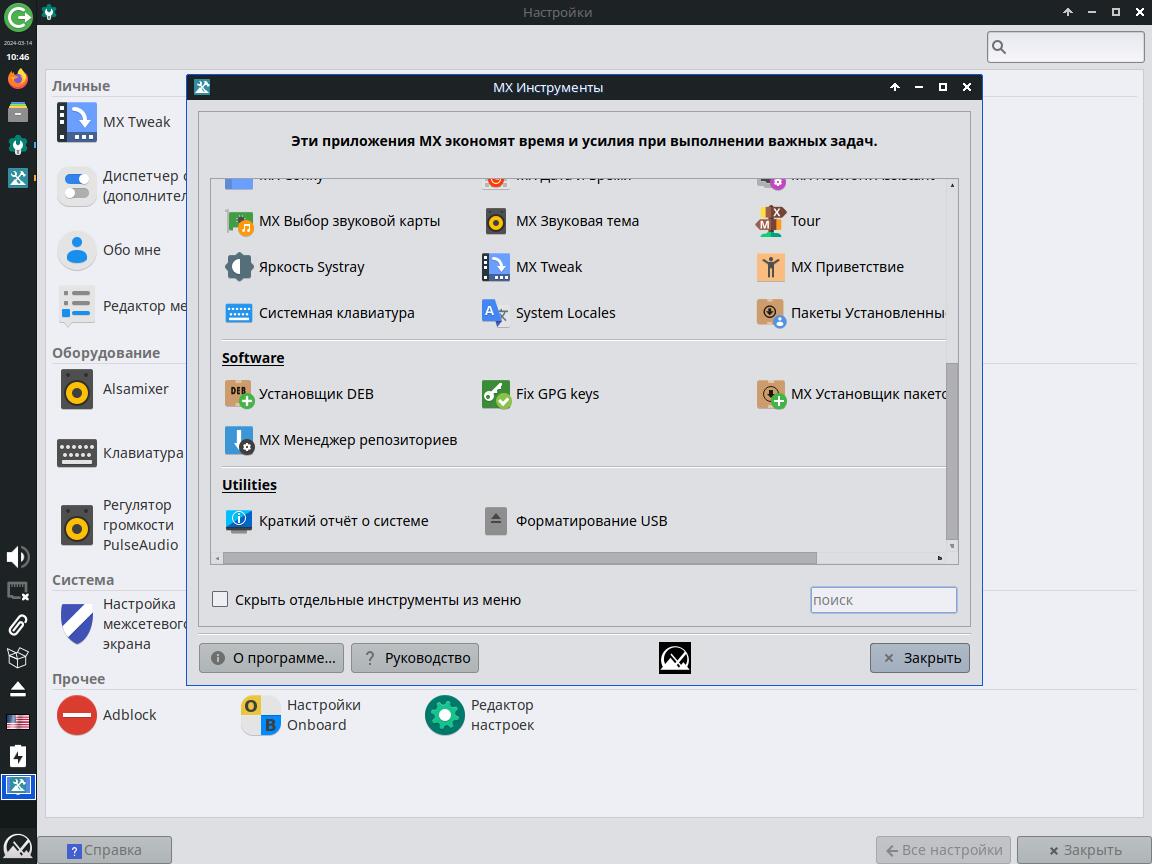Open Клавиатура settings in Настройки

click(x=120, y=453)
